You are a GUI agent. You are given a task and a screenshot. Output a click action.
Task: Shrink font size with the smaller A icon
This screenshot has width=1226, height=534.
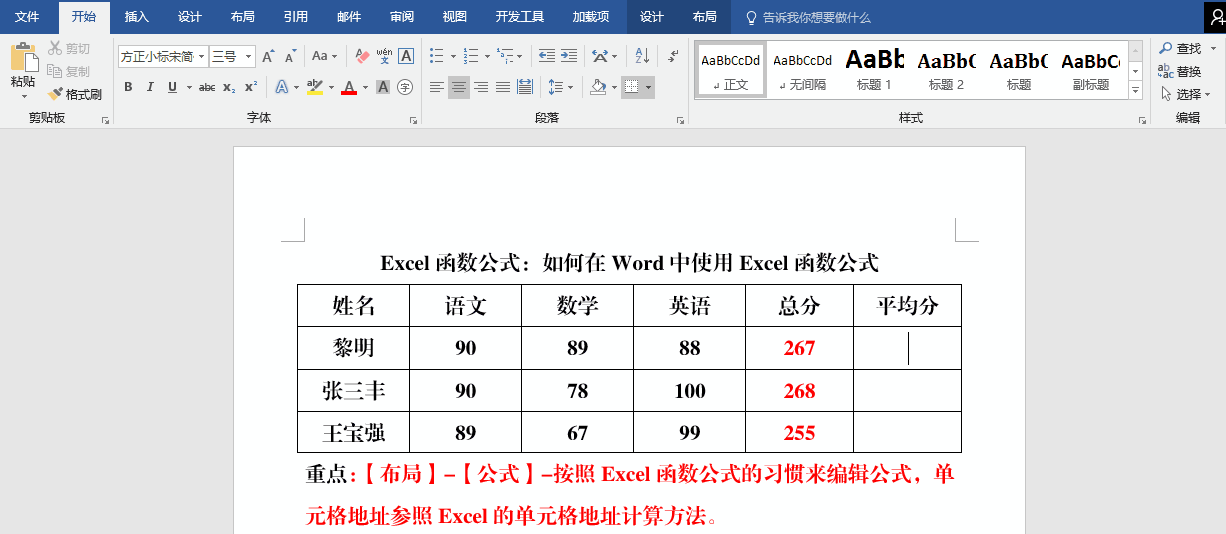(x=290, y=57)
